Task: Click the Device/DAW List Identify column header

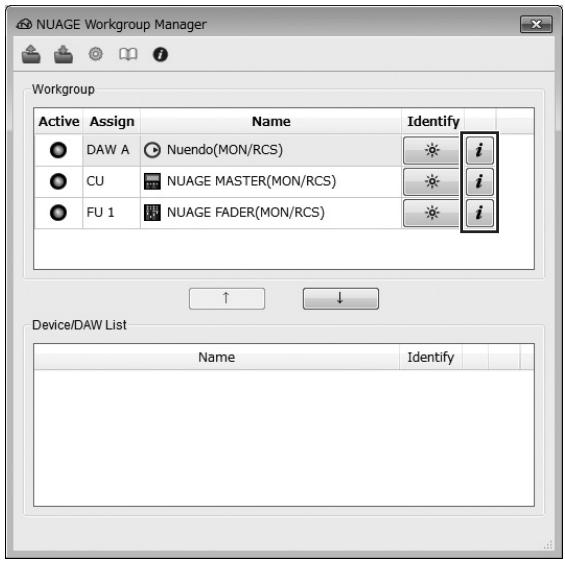Action: pos(431,357)
